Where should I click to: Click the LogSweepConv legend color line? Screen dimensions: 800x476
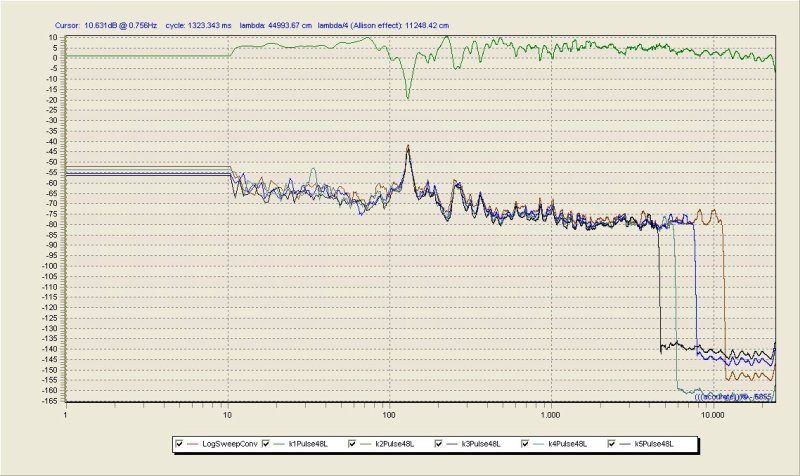pyautogui.click(x=192, y=444)
